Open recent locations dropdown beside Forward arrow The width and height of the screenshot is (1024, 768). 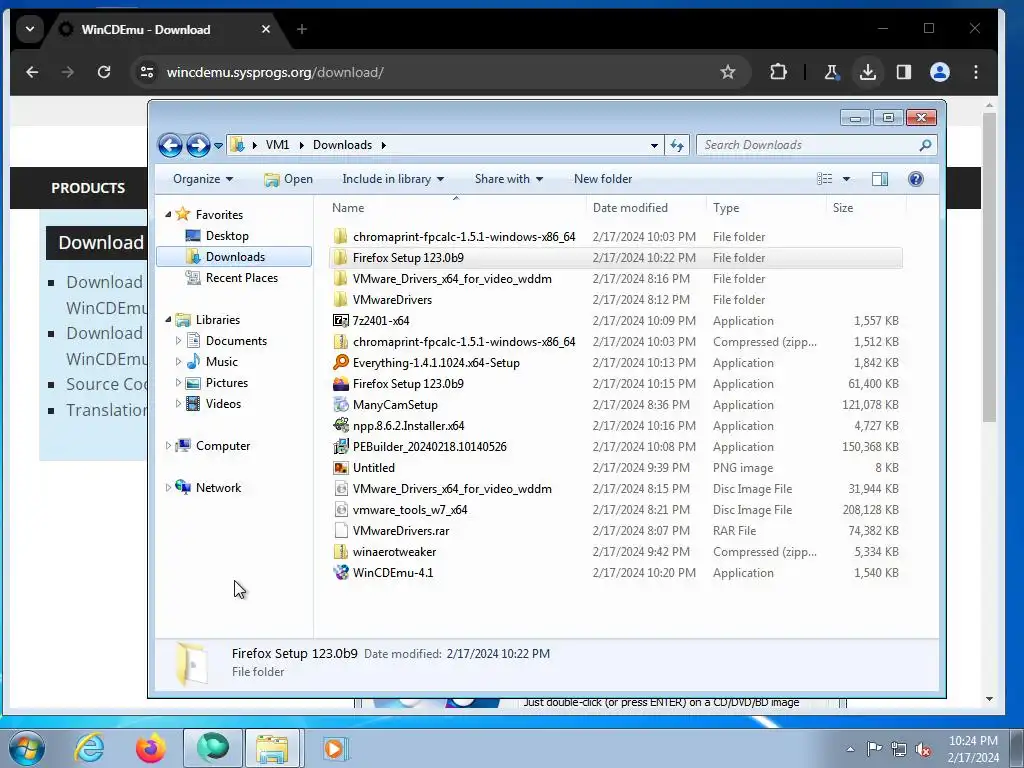click(x=218, y=146)
